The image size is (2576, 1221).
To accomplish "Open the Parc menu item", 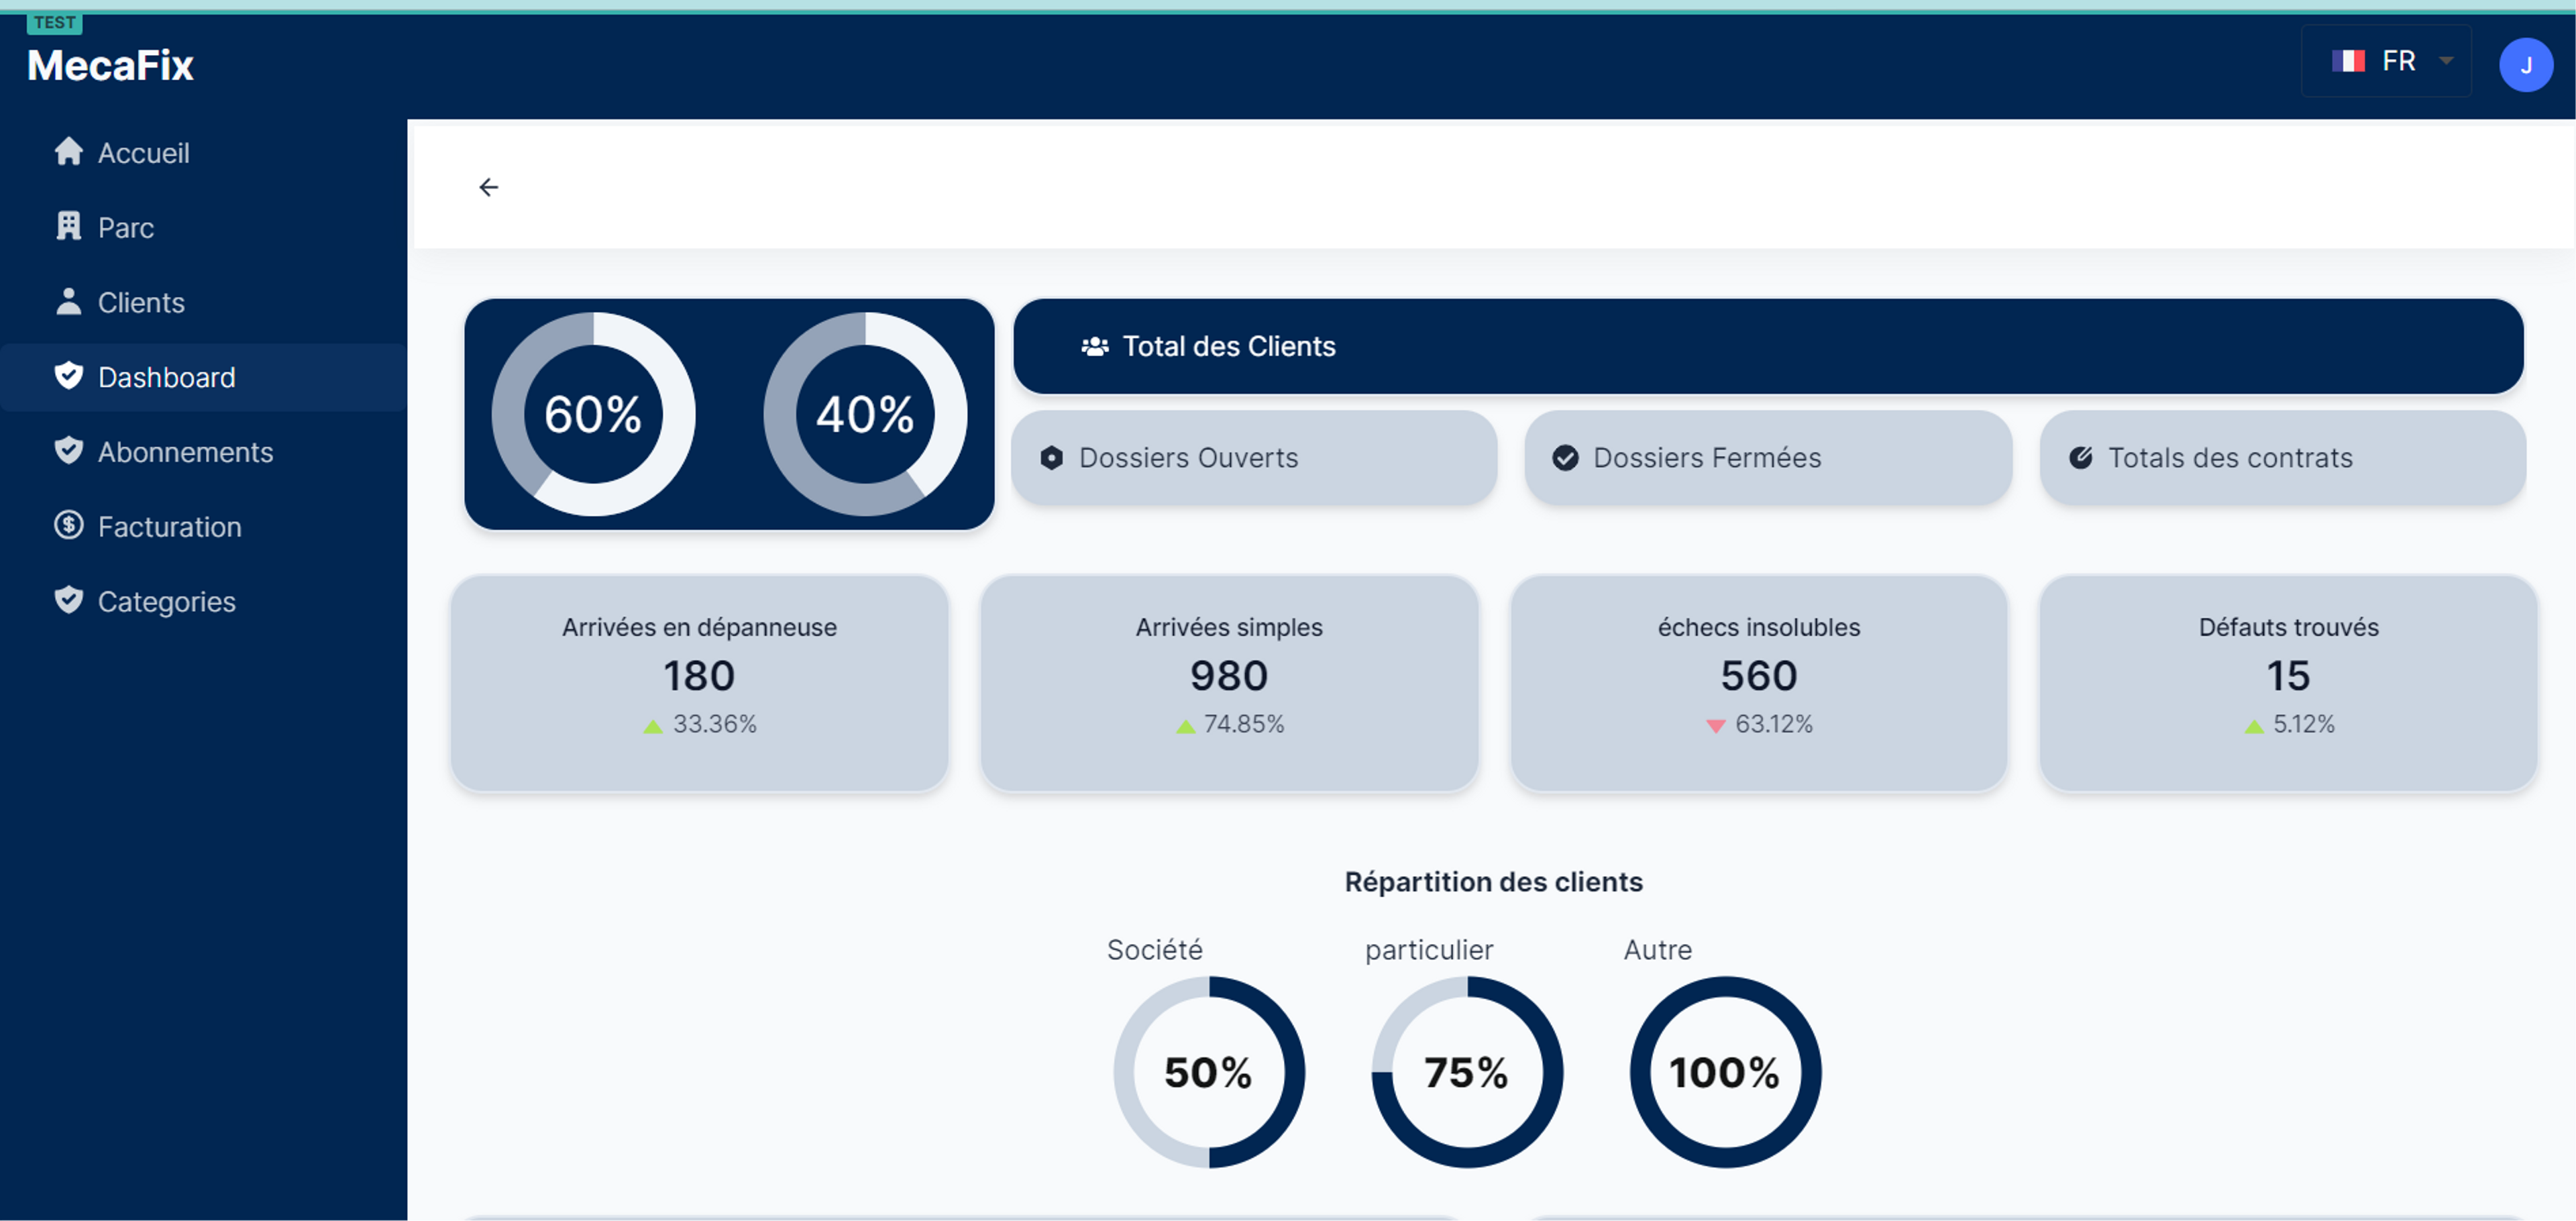I will pos(203,228).
